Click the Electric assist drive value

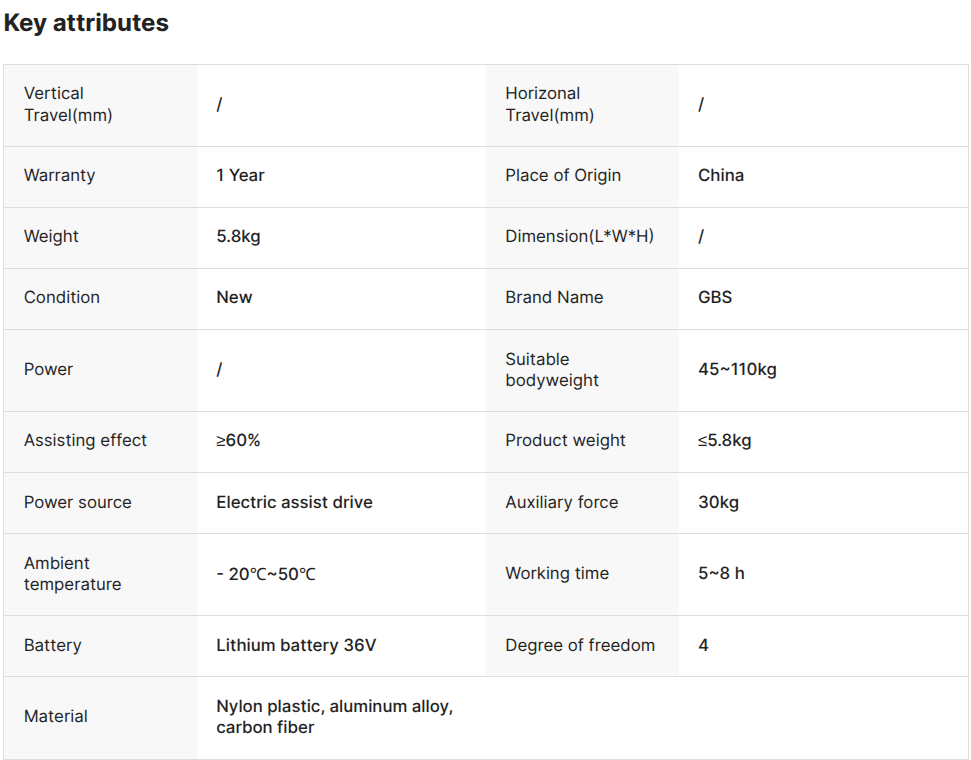click(294, 502)
